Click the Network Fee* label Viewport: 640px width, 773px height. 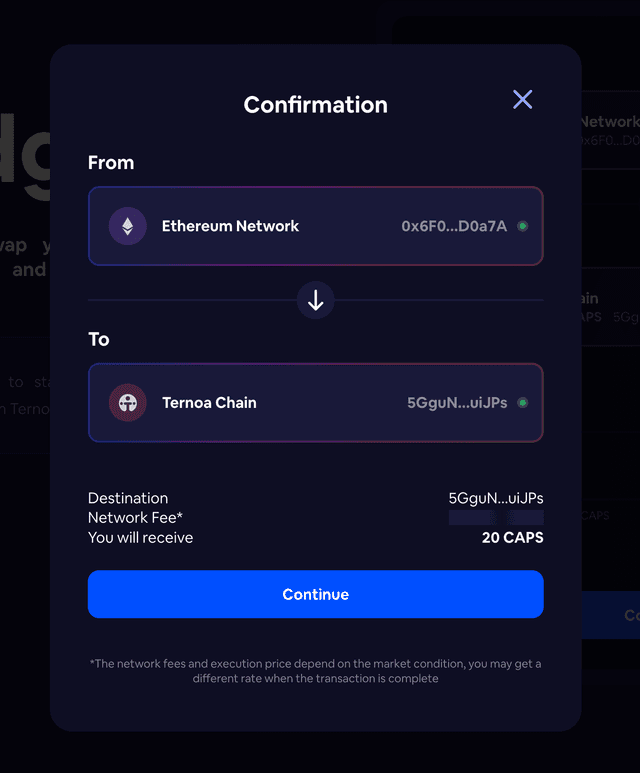(135, 518)
